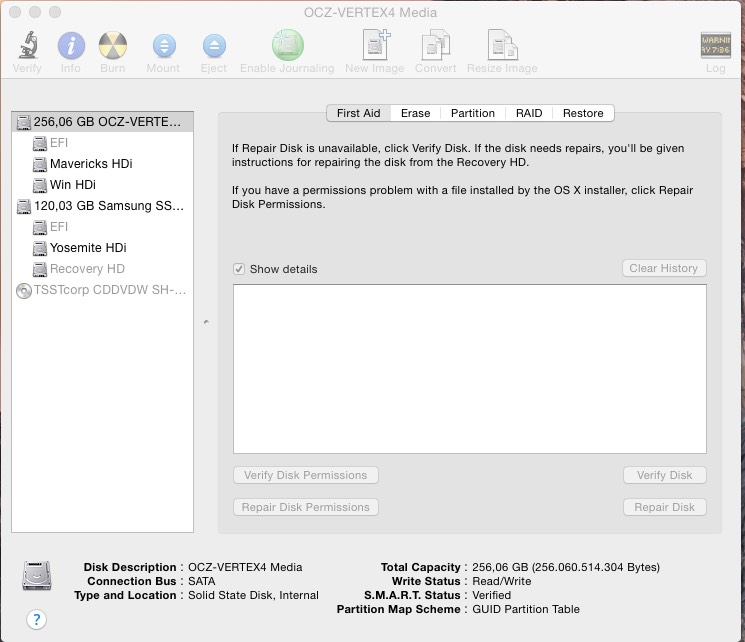745x642 pixels.
Task: Click the Burn disc toolbar icon
Action: point(113,46)
